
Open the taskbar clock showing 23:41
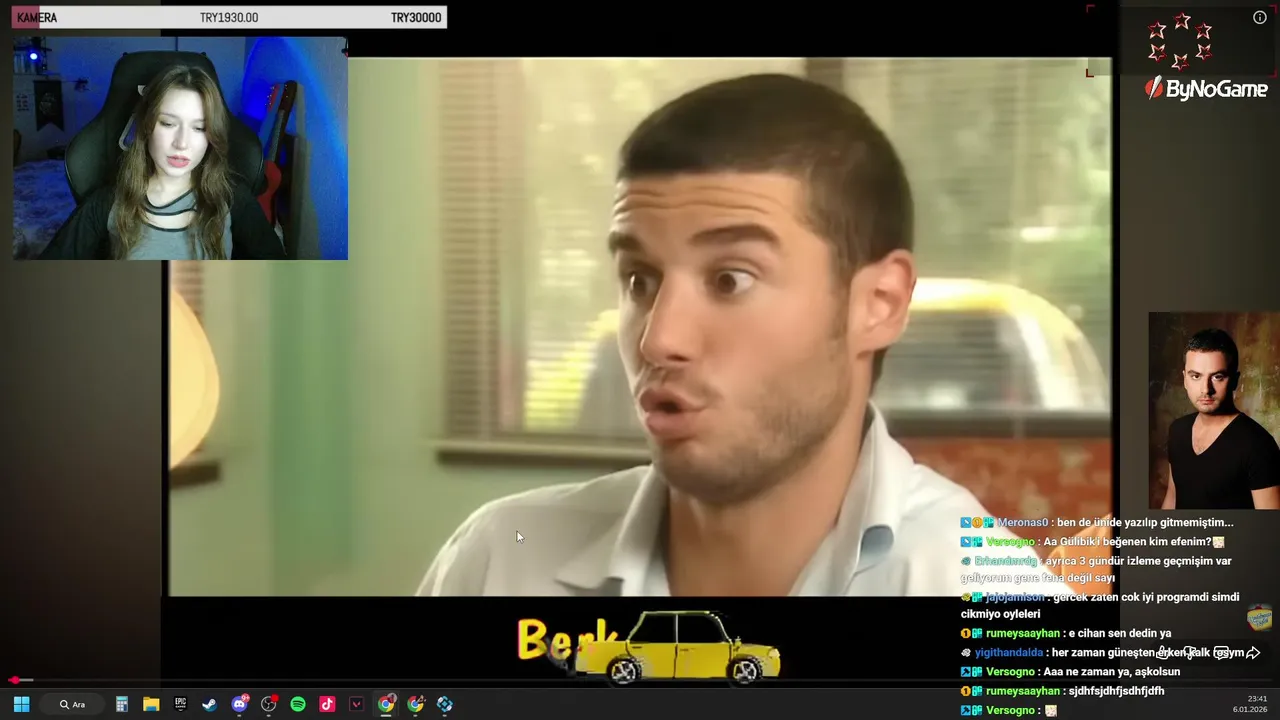tap(1250, 704)
